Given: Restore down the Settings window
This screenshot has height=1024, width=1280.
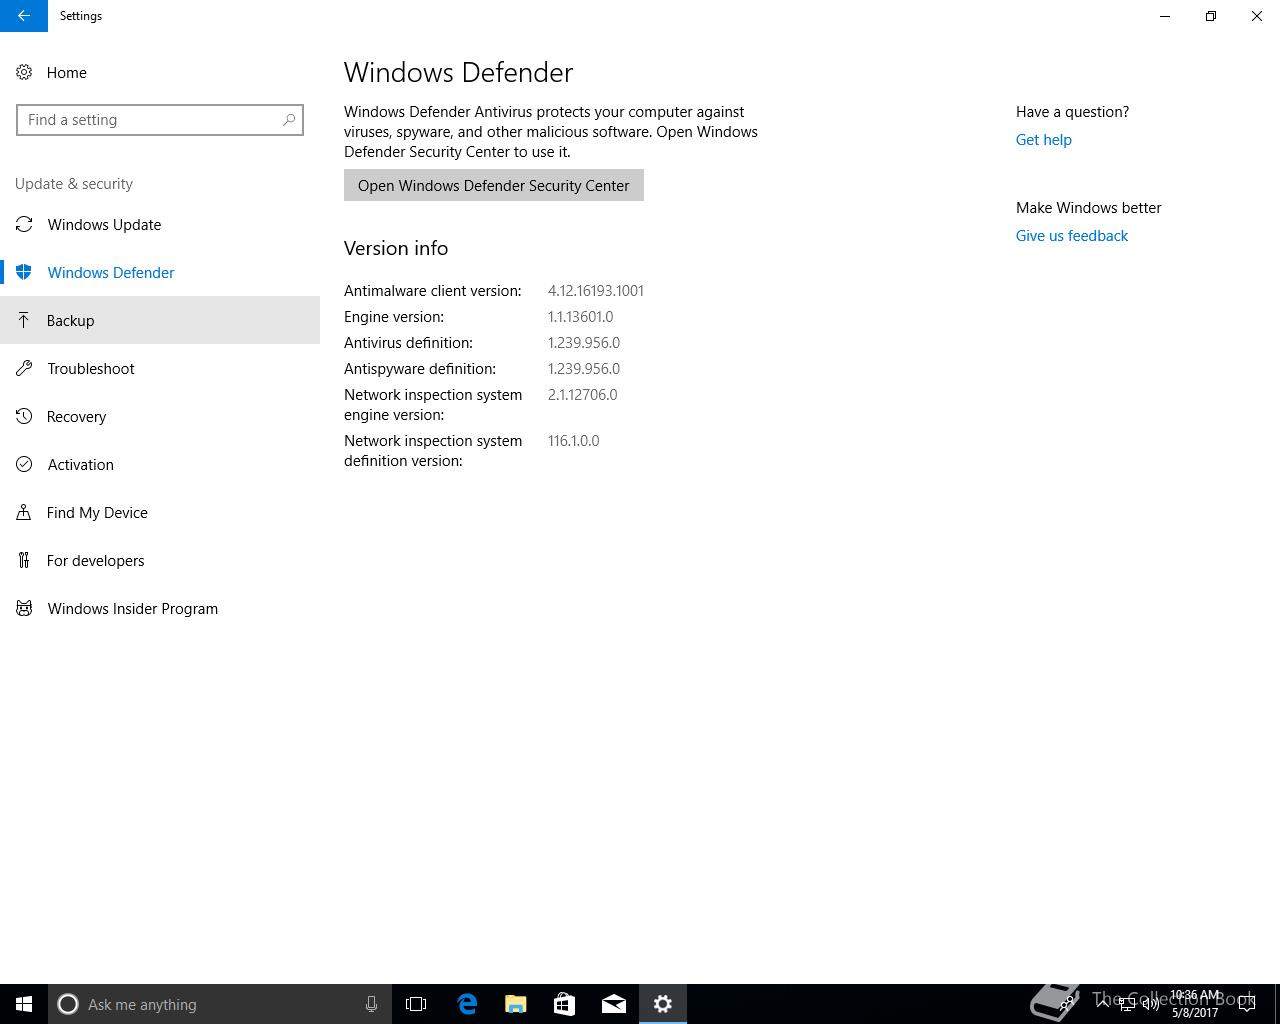Looking at the screenshot, I should (1211, 16).
